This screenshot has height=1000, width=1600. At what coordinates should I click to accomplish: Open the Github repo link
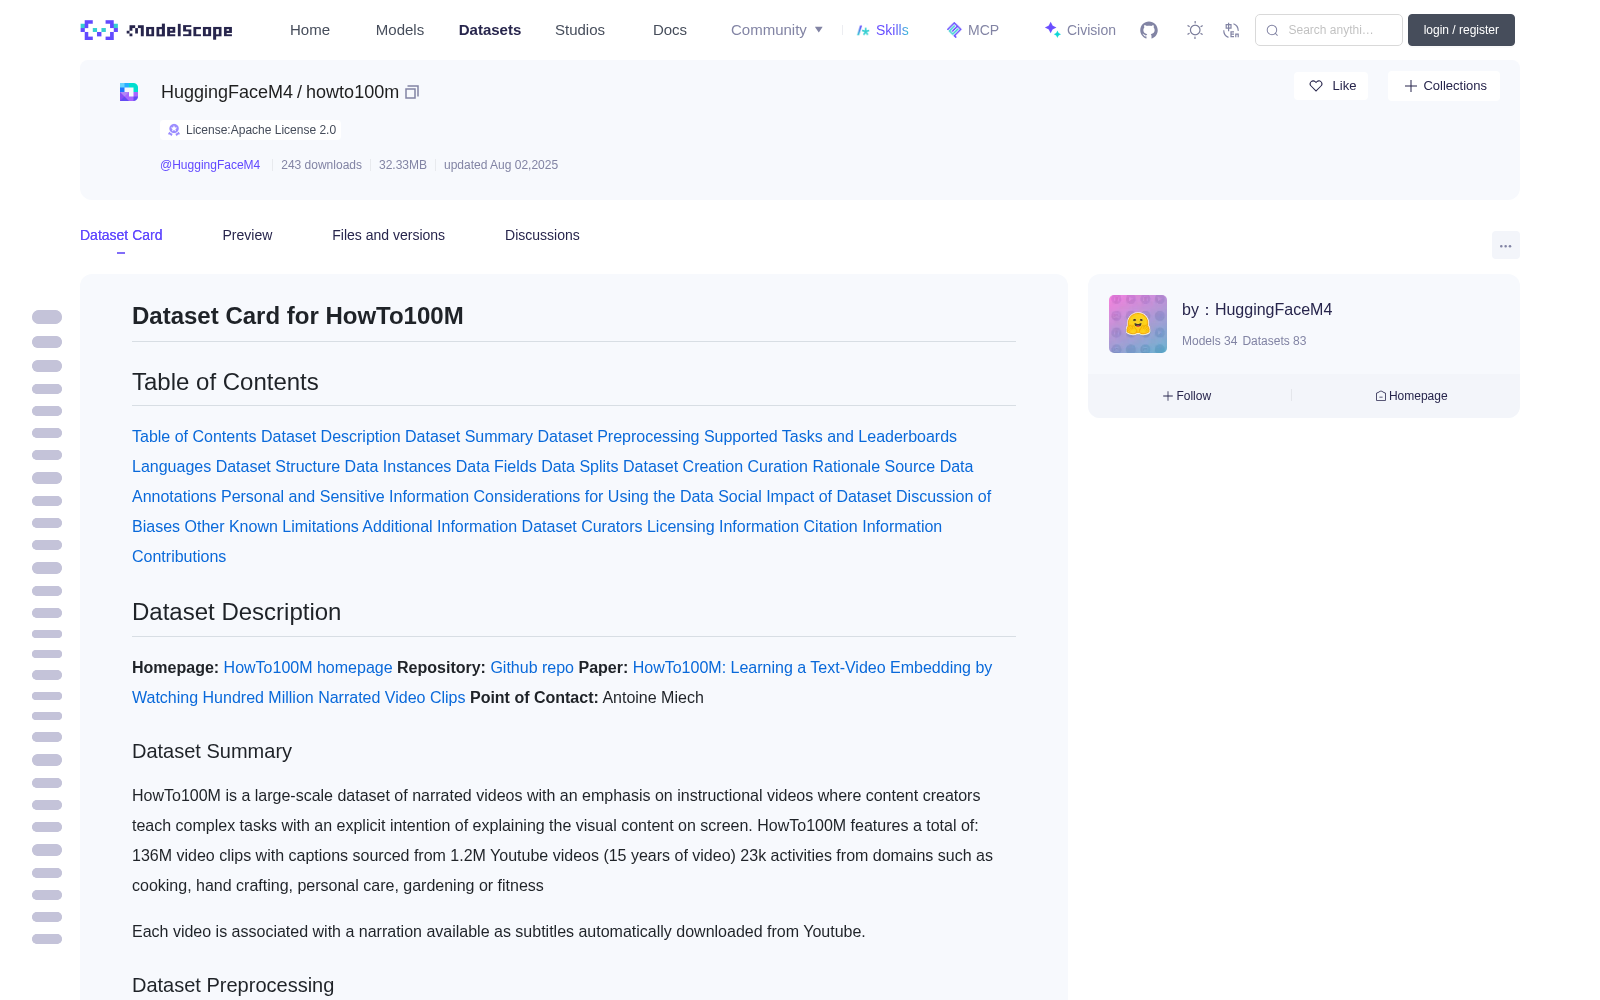(532, 667)
